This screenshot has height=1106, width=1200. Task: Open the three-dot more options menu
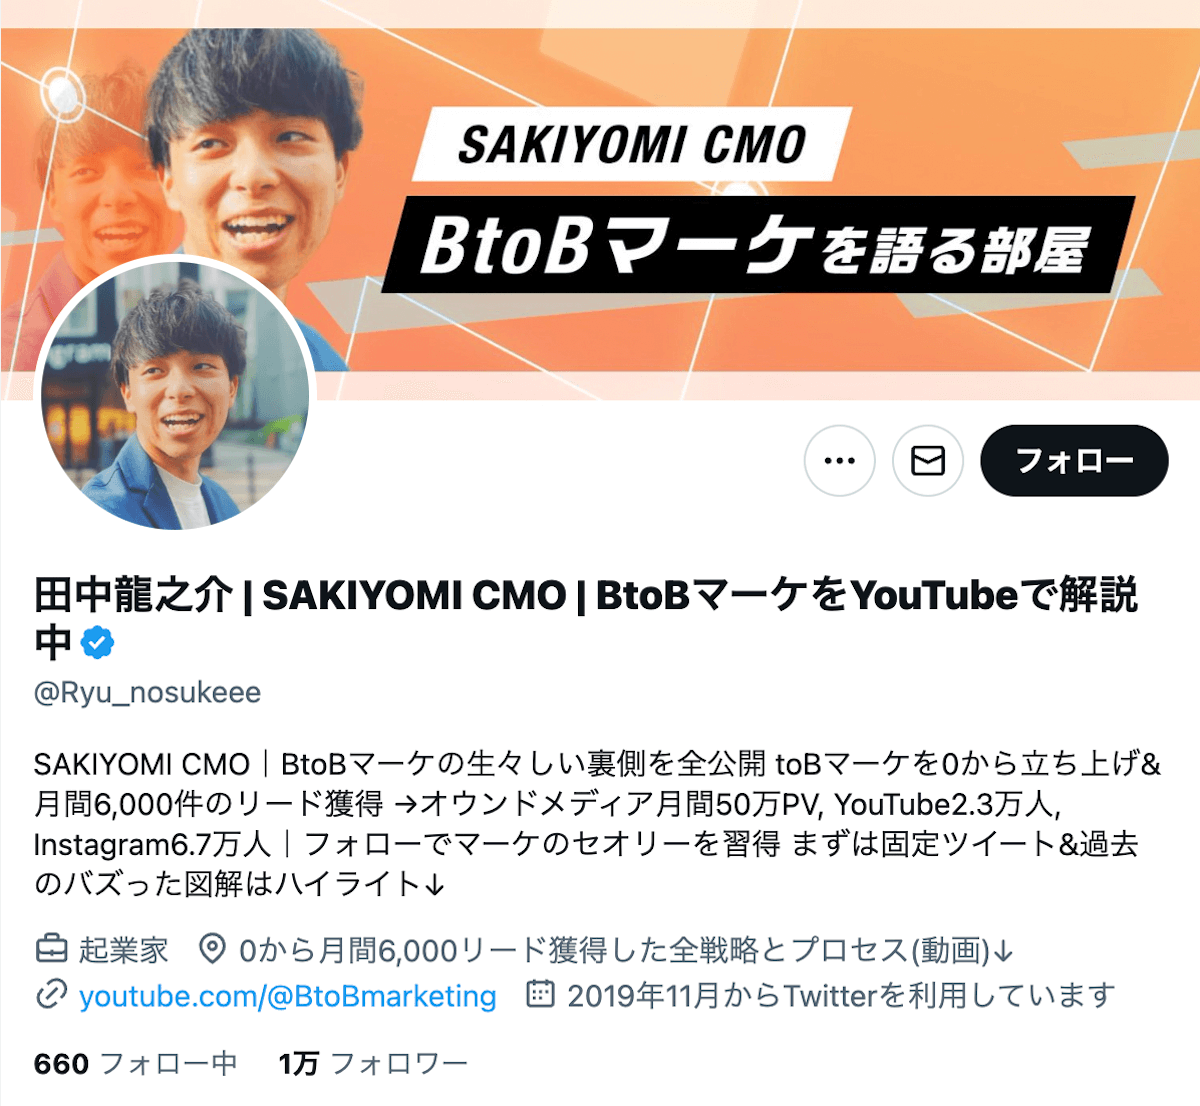(x=839, y=461)
